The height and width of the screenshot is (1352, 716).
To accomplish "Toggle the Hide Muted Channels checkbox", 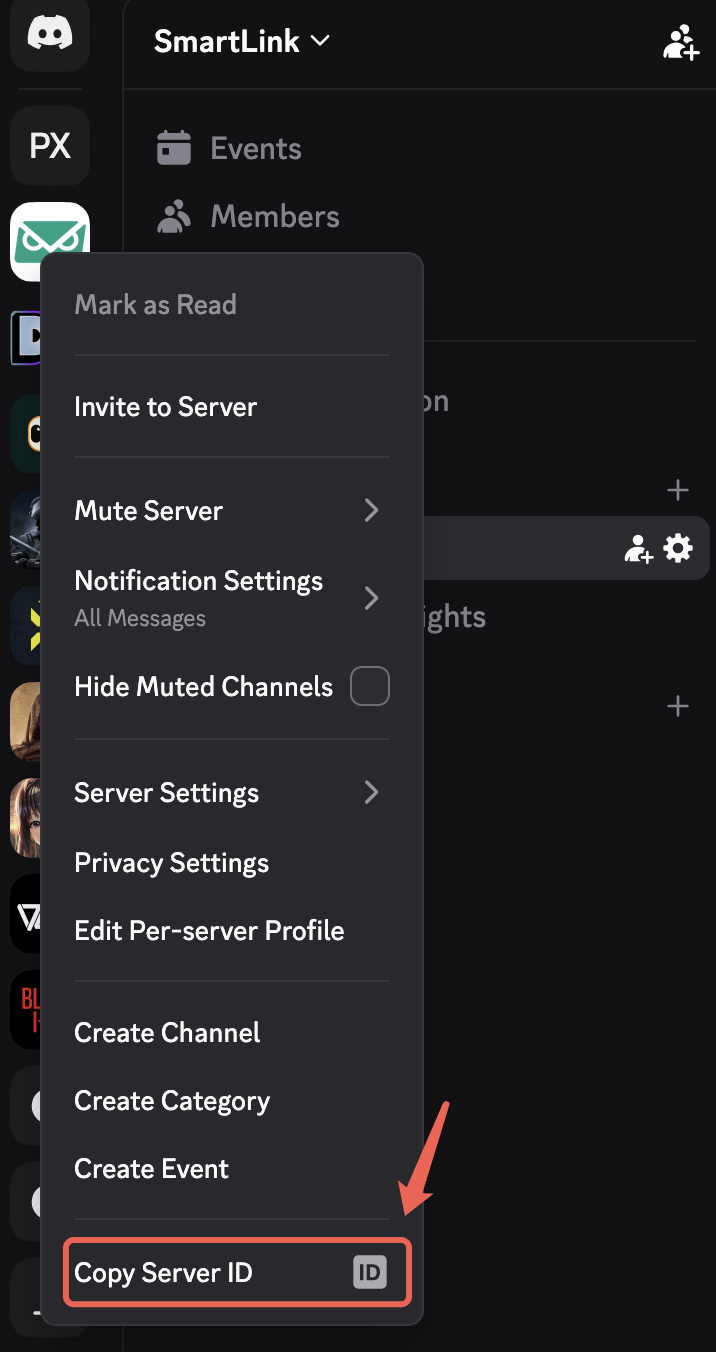I will [369, 687].
